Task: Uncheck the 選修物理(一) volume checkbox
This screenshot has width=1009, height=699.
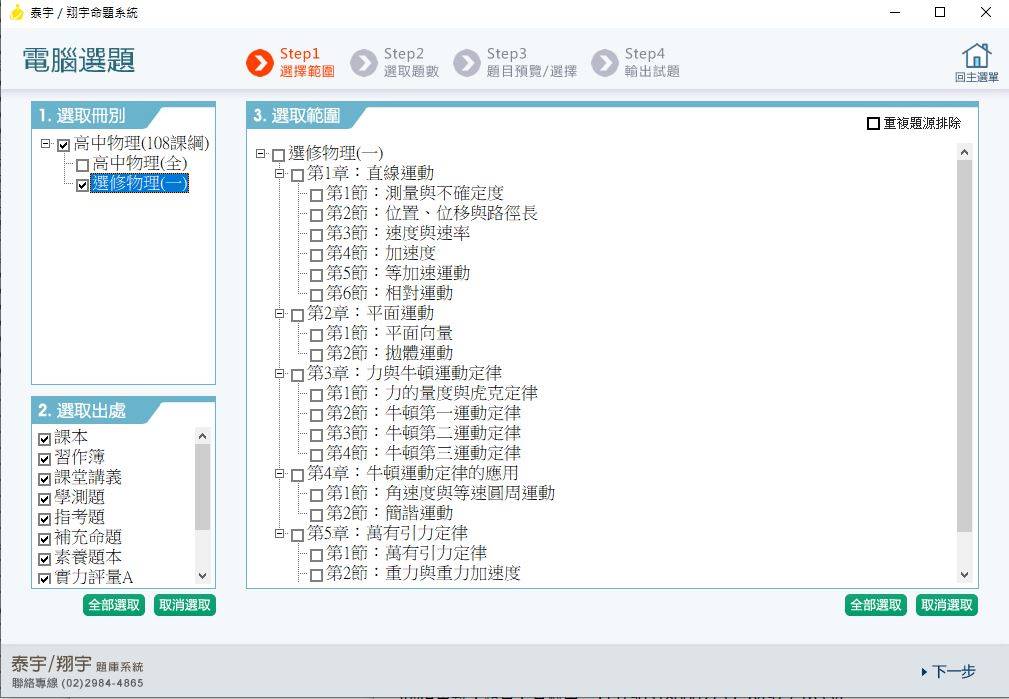Action: (82, 185)
